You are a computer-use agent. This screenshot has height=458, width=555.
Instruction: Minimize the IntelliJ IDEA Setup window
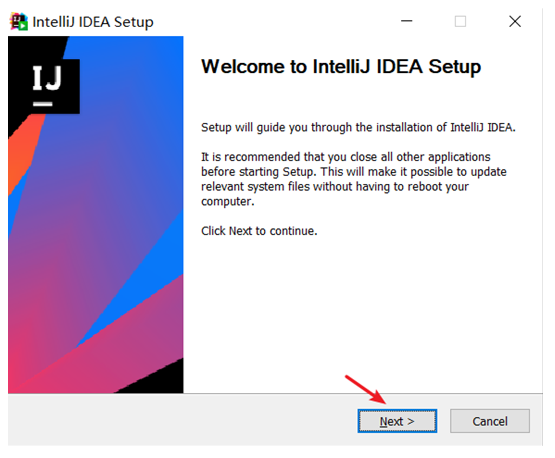(406, 21)
